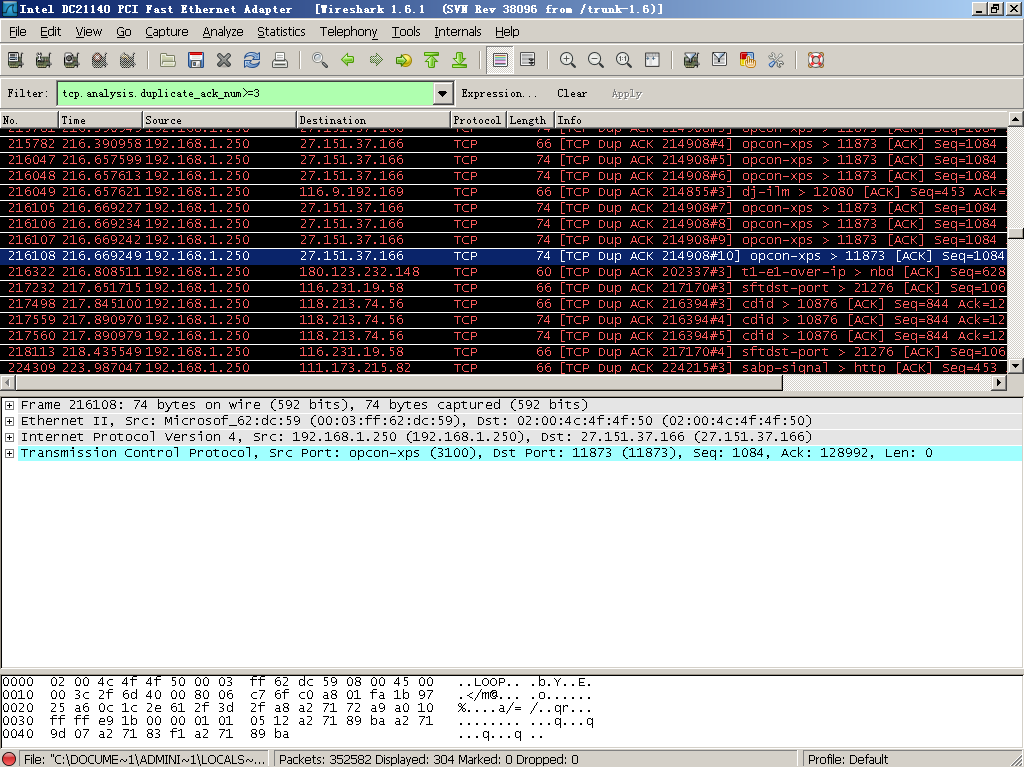Open capture options dialog icon
The width and height of the screenshot is (1024, 768).
click(x=43, y=60)
